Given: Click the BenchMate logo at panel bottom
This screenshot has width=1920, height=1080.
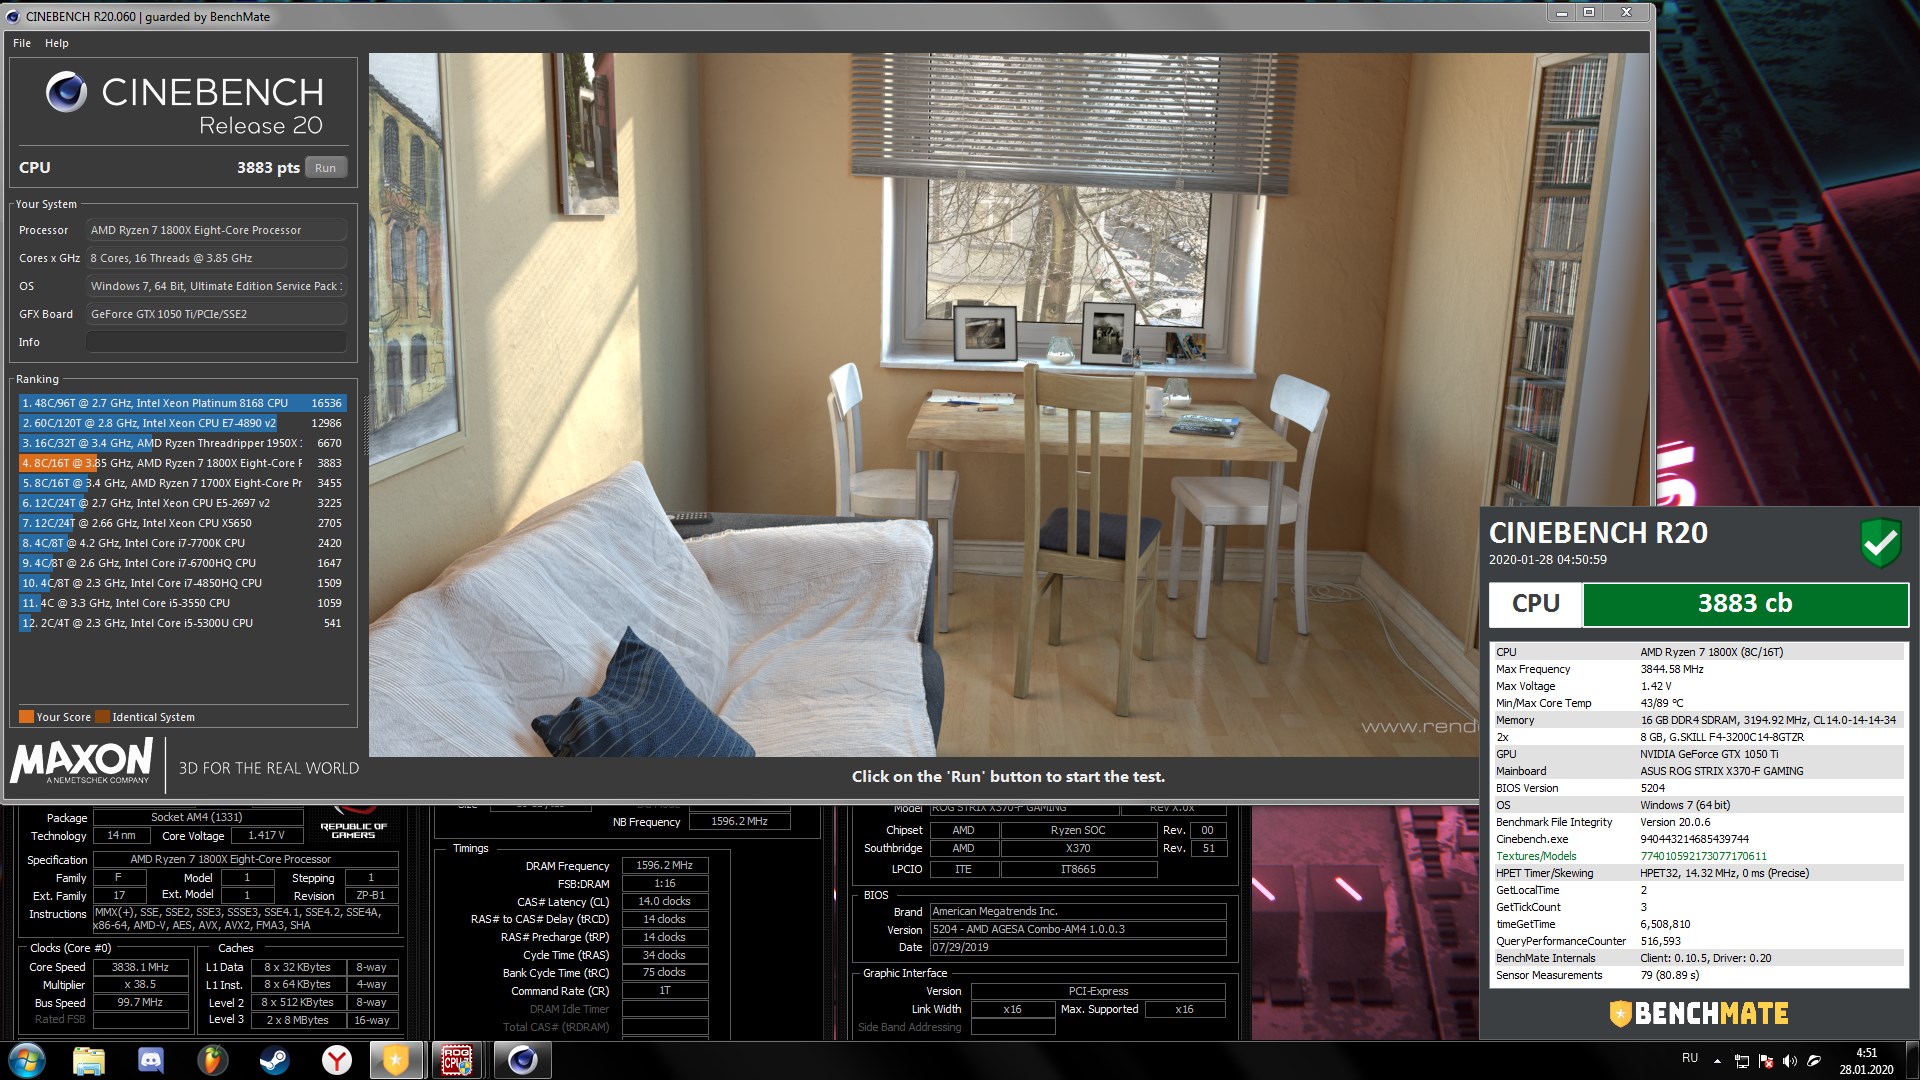Looking at the screenshot, I should pyautogui.click(x=1698, y=1013).
